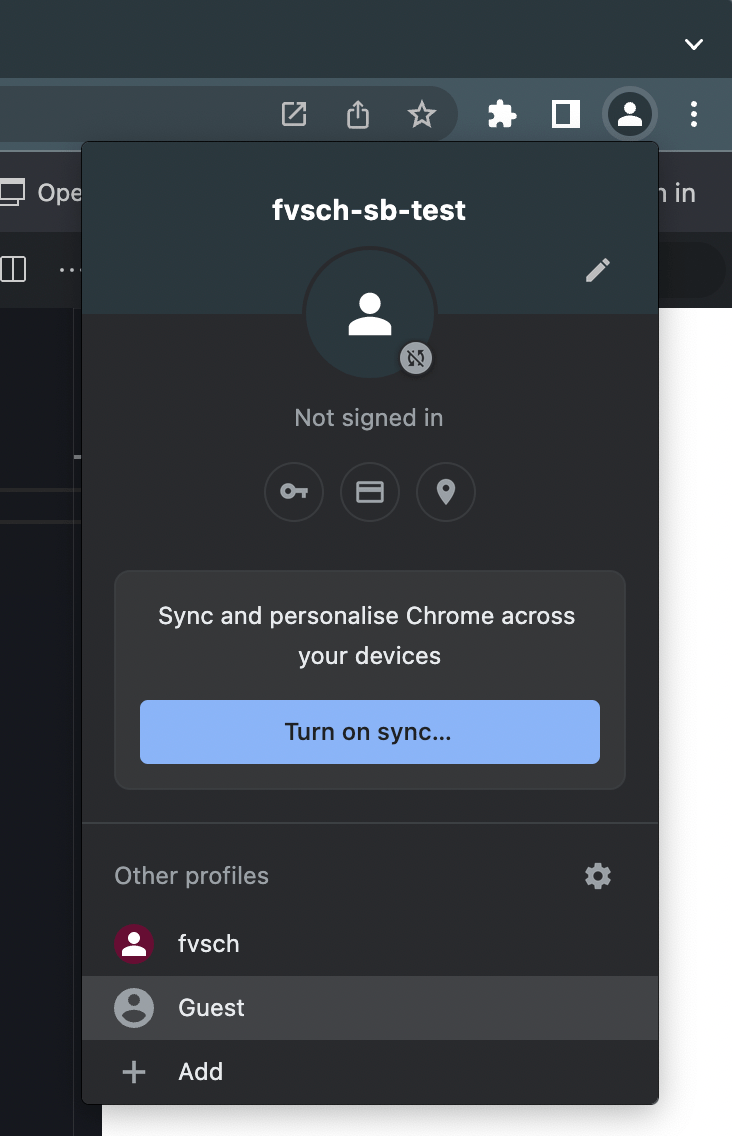Open the manage profiles gear icon
The image size is (732, 1136).
598,876
